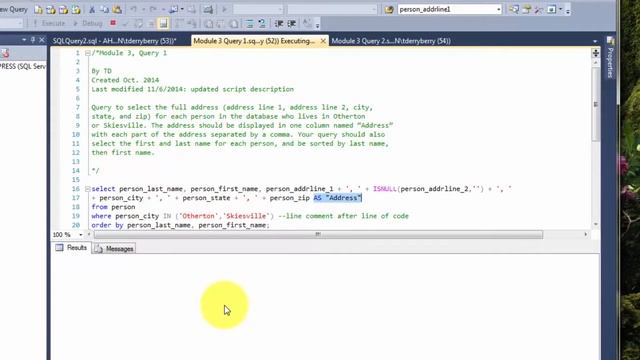Click the Copy icon
640x360 pixels.
tap(104, 9)
